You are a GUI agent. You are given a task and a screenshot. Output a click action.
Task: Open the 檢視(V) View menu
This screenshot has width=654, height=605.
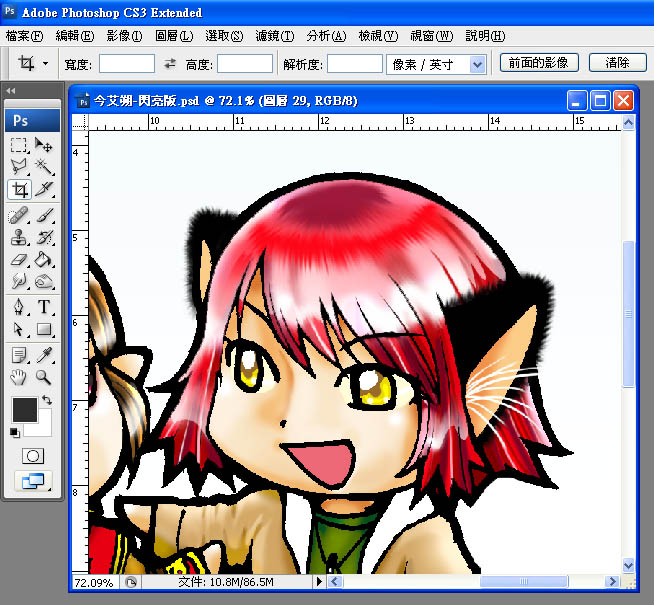[378, 36]
